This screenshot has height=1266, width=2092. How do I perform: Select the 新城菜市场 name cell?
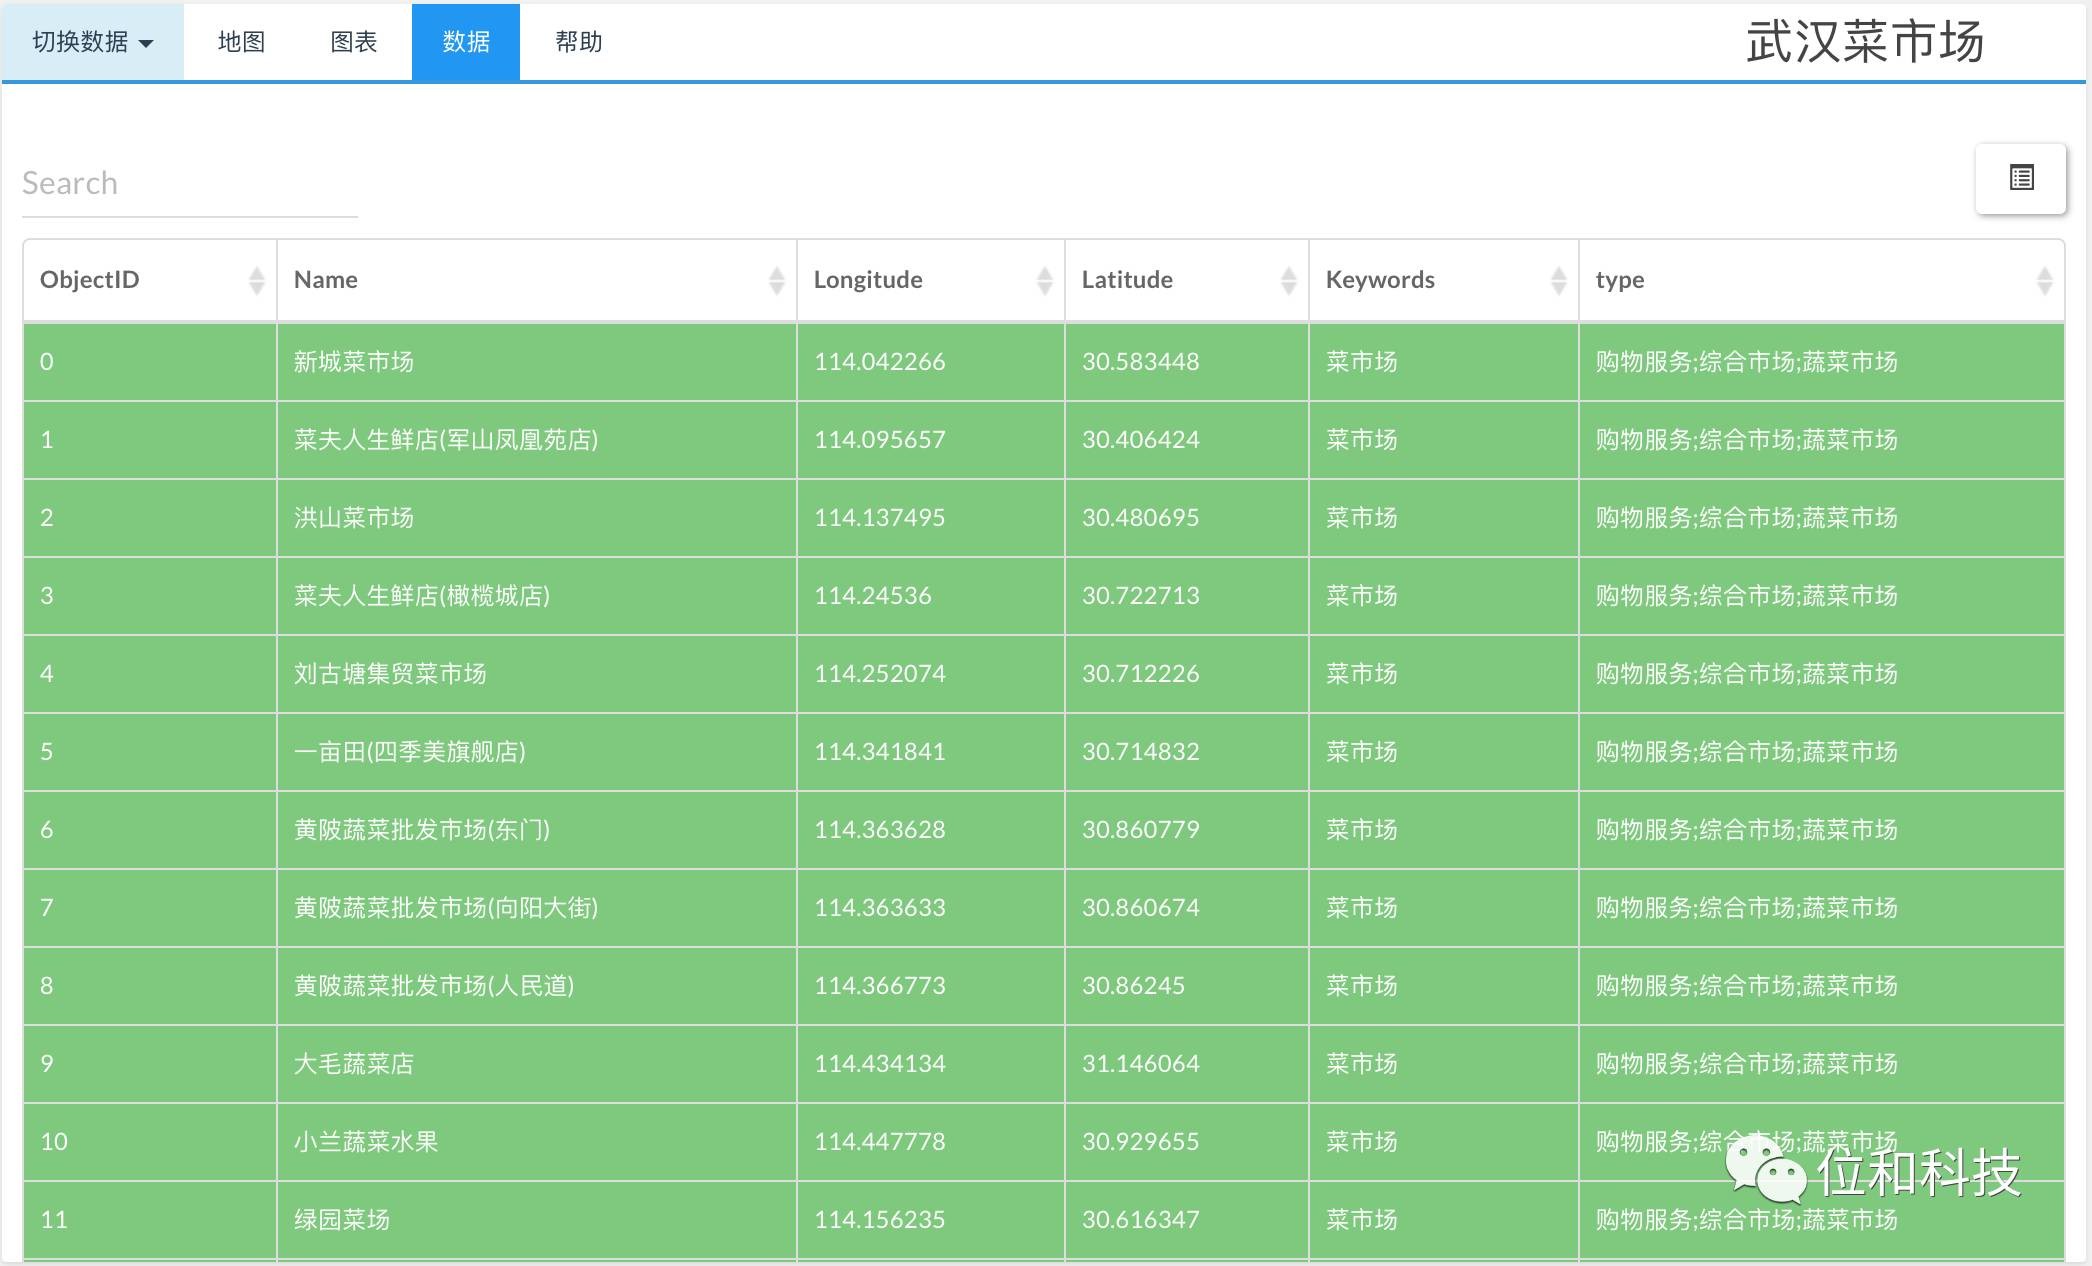(537, 362)
